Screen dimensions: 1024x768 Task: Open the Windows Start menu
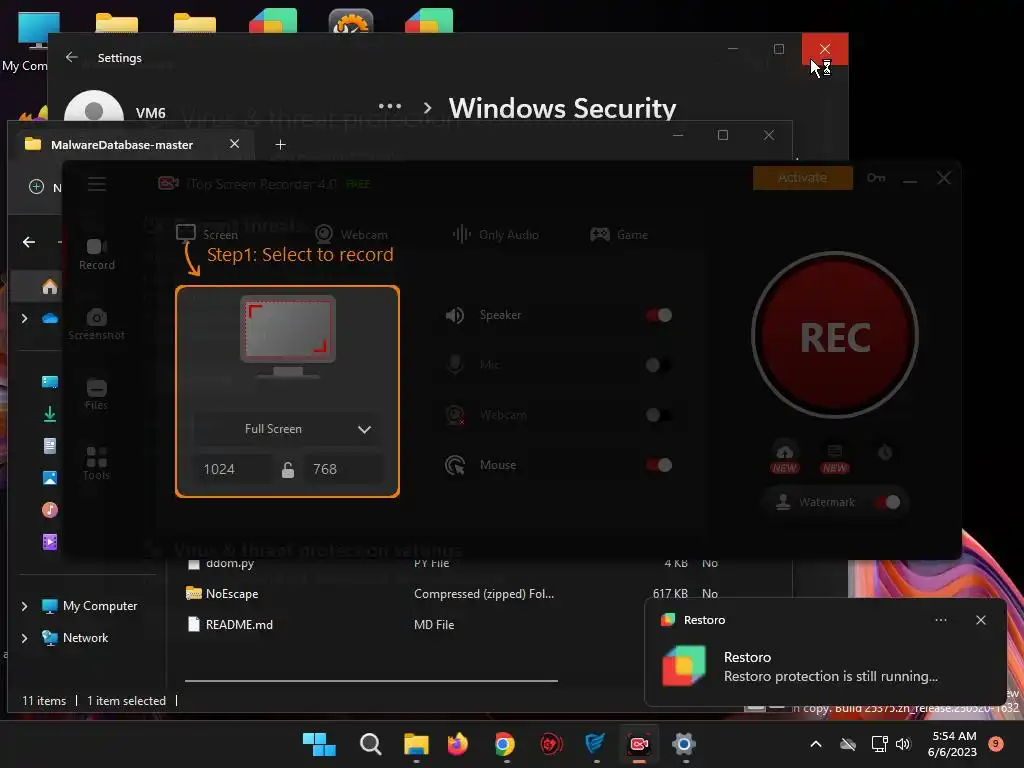319,744
